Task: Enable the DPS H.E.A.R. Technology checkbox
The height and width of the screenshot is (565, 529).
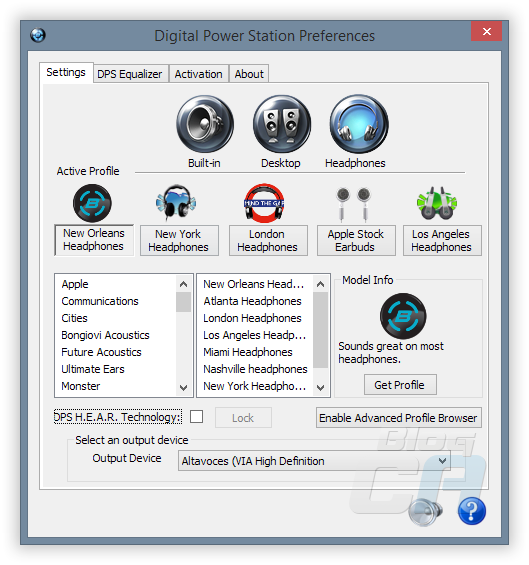Action: (196, 417)
